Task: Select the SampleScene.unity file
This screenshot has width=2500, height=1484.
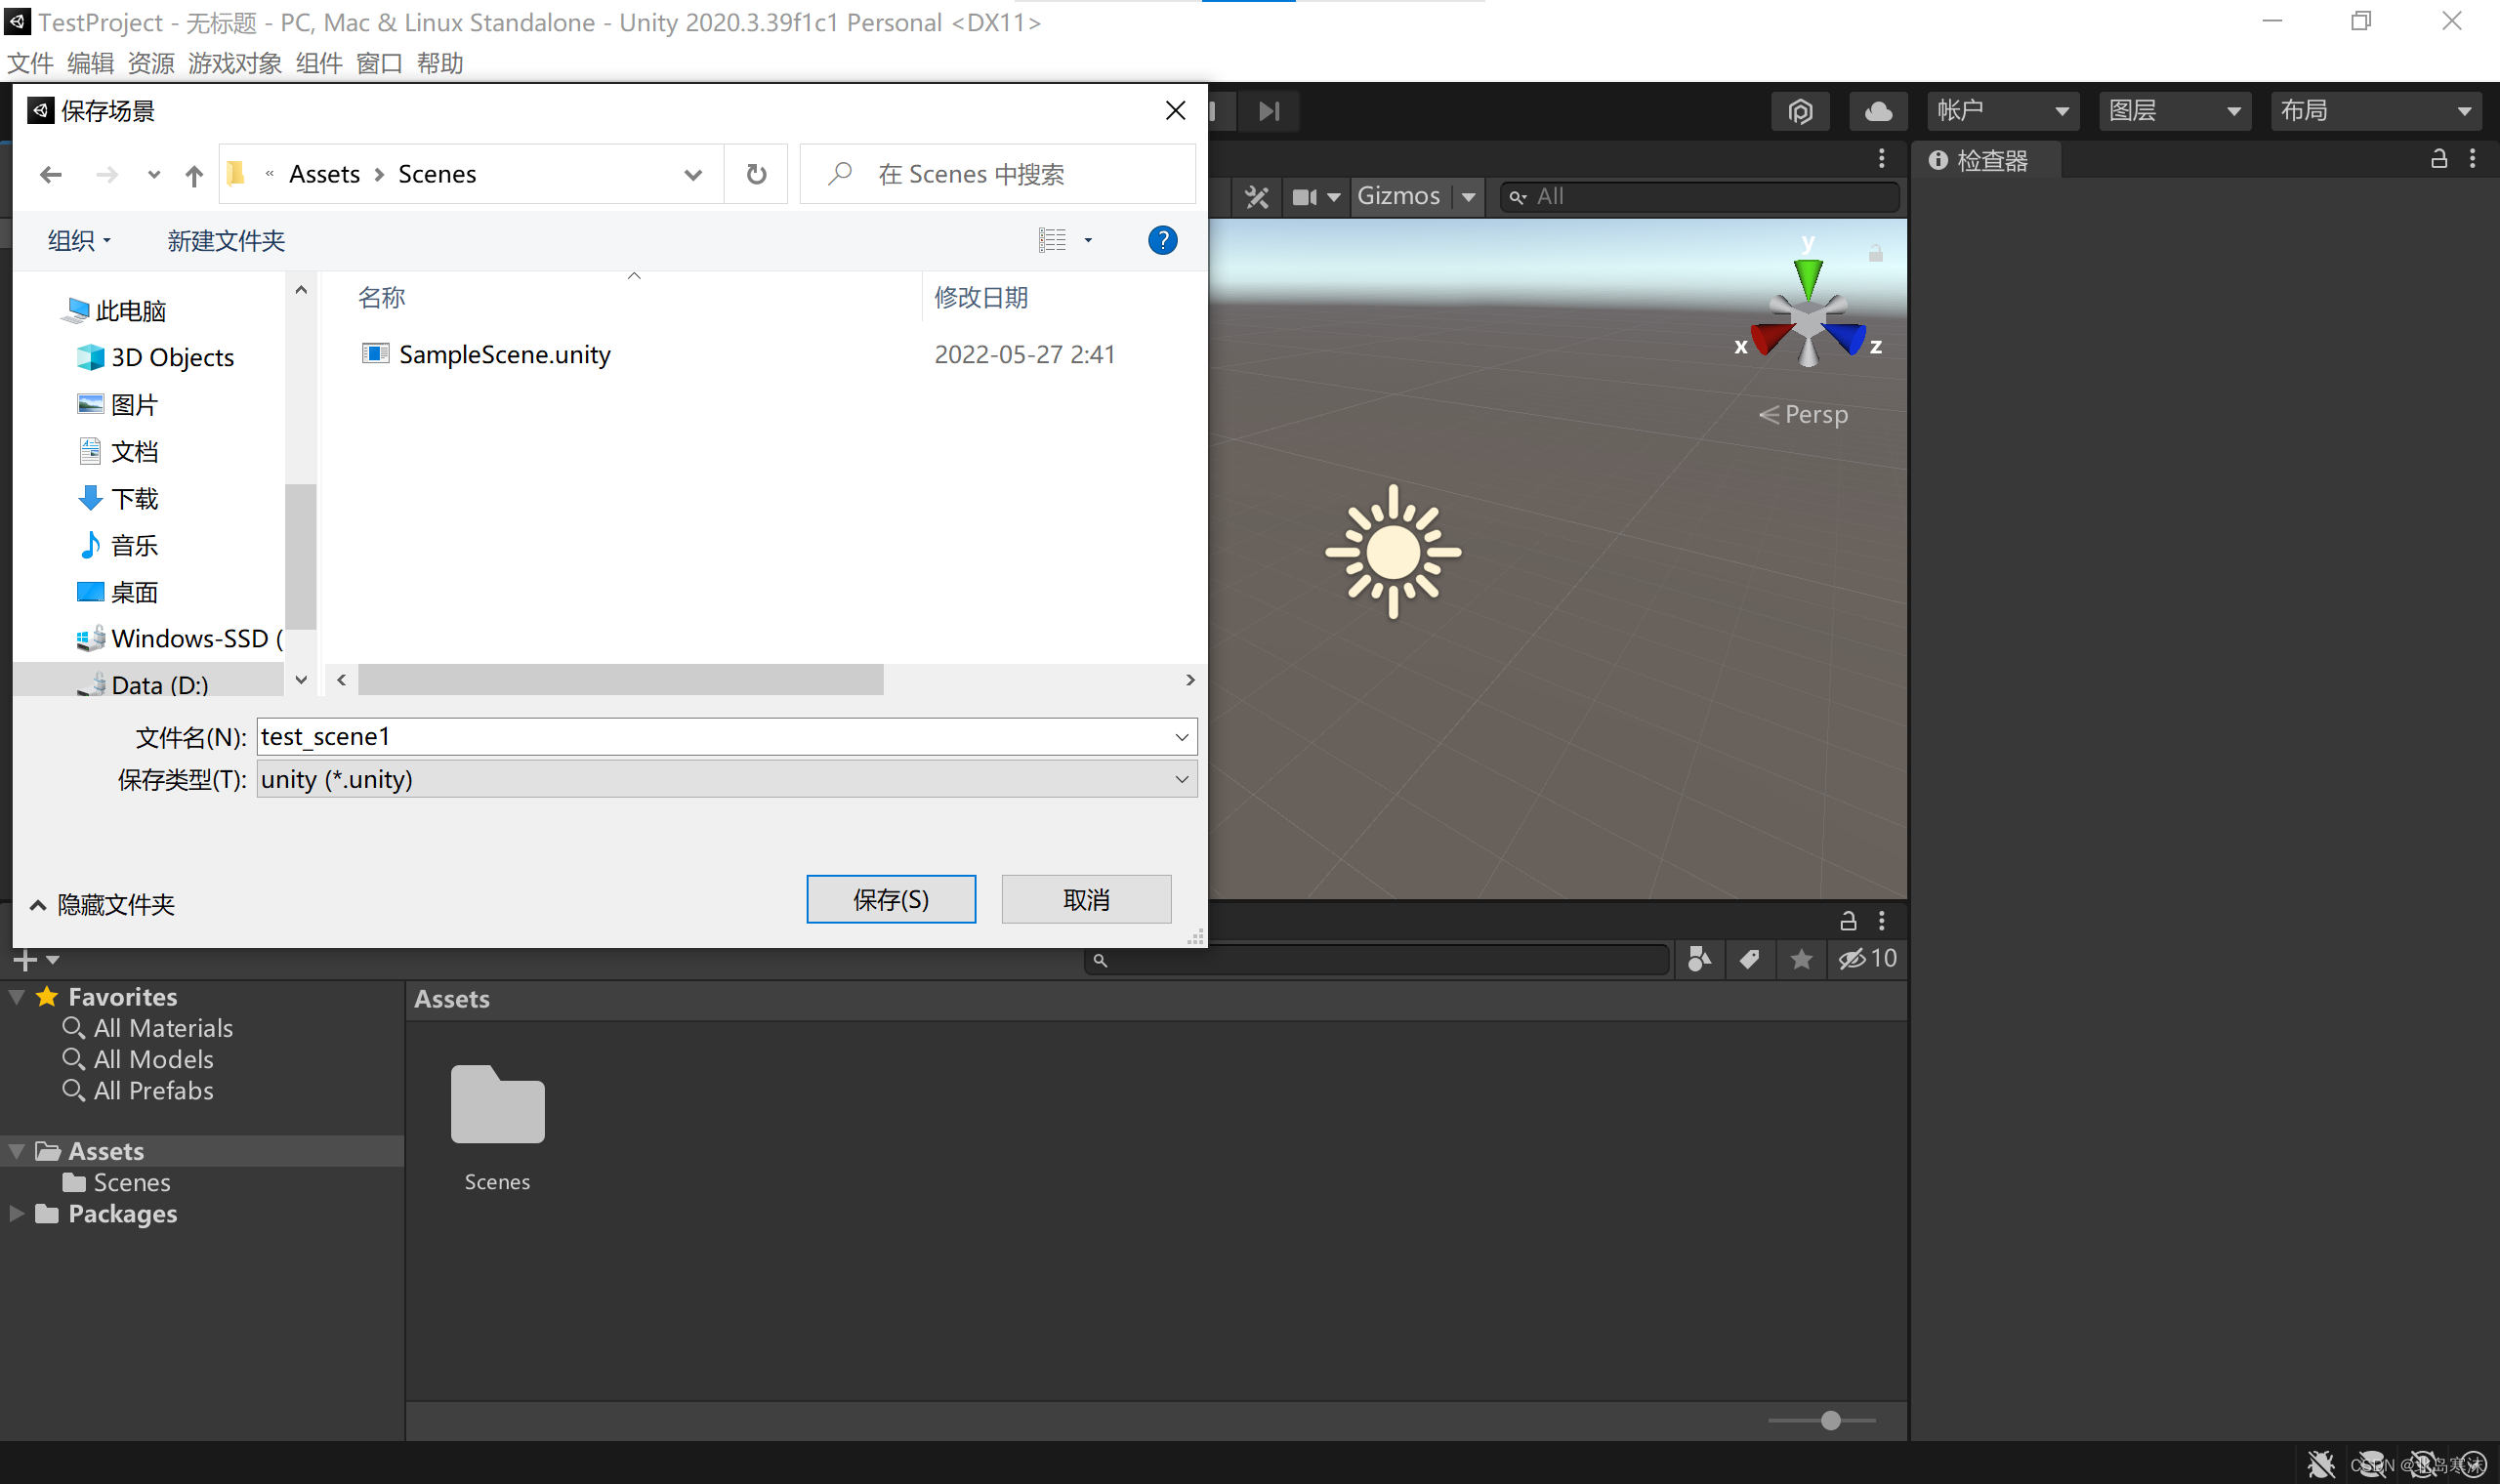Action: 504,354
